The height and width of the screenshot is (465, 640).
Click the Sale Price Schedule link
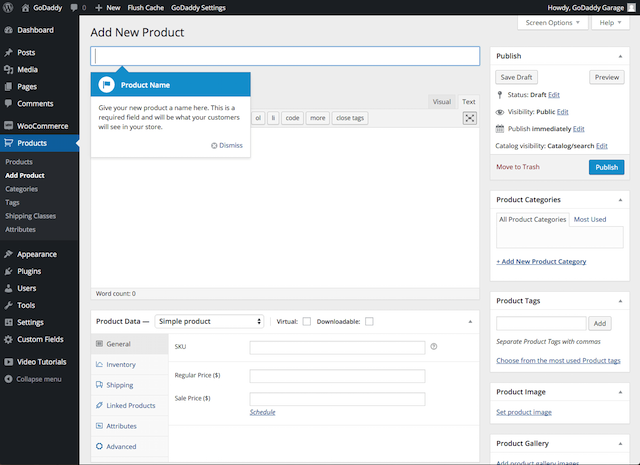coord(262,412)
